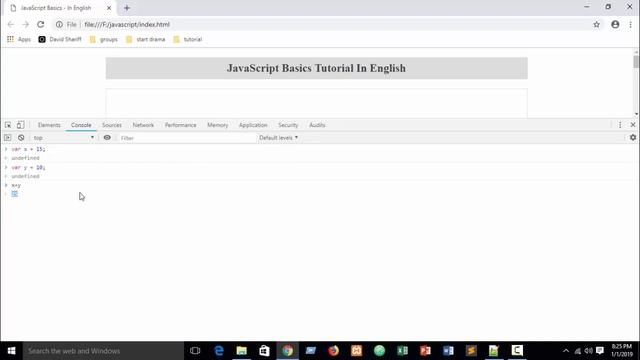
Task: Open the Default levels dropdown
Action: pyautogui.click(x=279, y=138)
